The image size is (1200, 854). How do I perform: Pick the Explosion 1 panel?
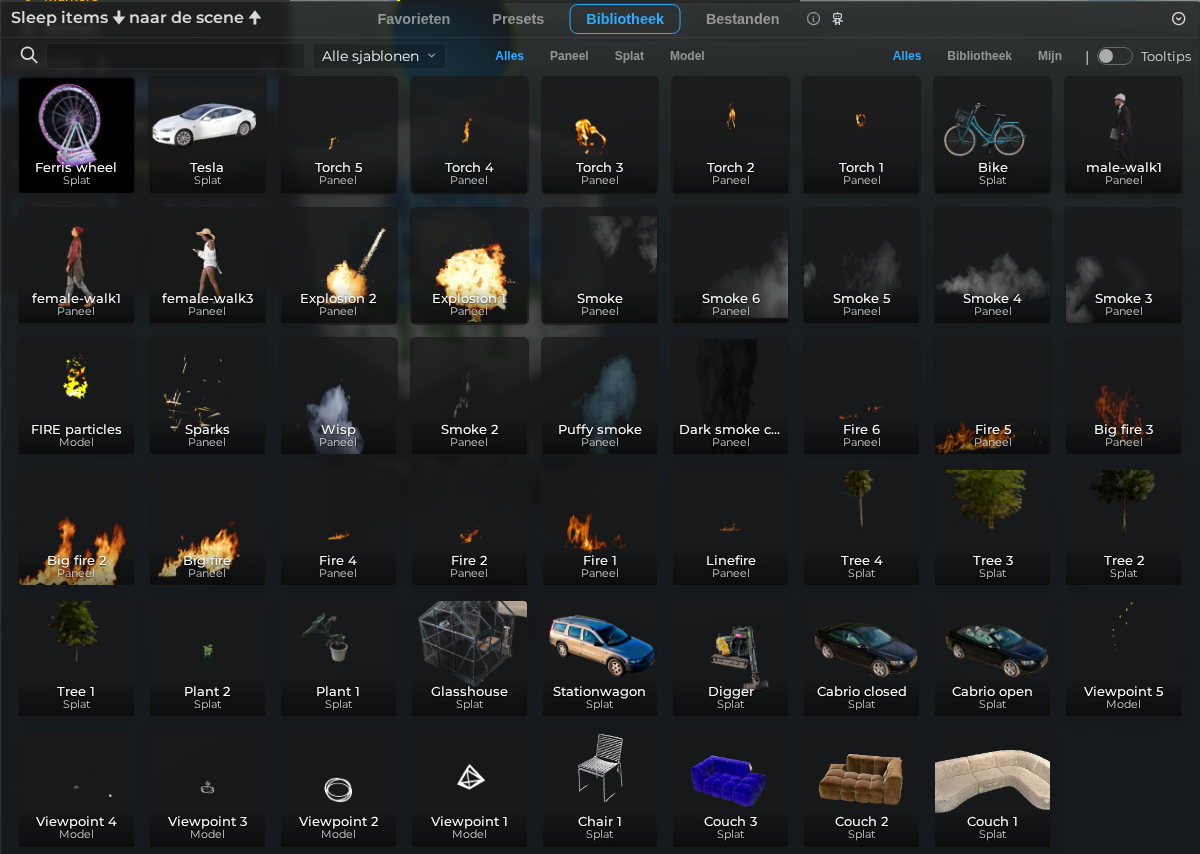click(x=469, y=266)
